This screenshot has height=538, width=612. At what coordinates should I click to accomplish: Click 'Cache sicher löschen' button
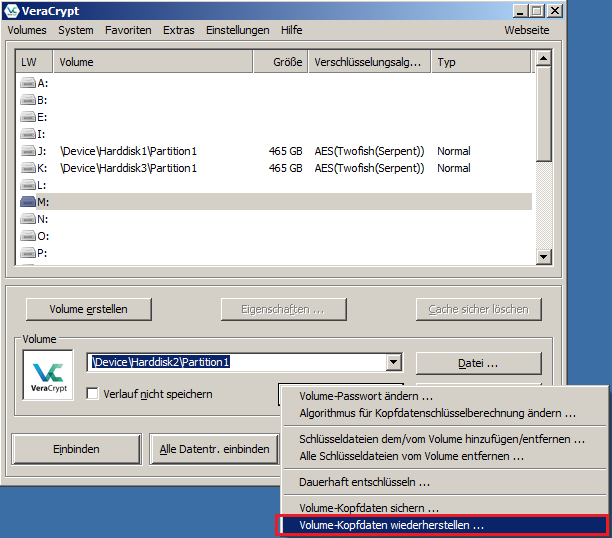479,309
